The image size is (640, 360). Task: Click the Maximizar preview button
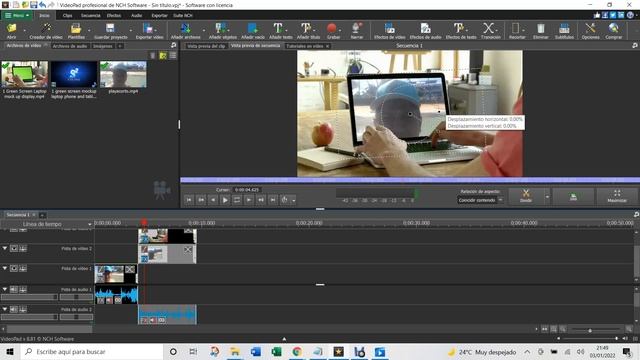point(617,196)
